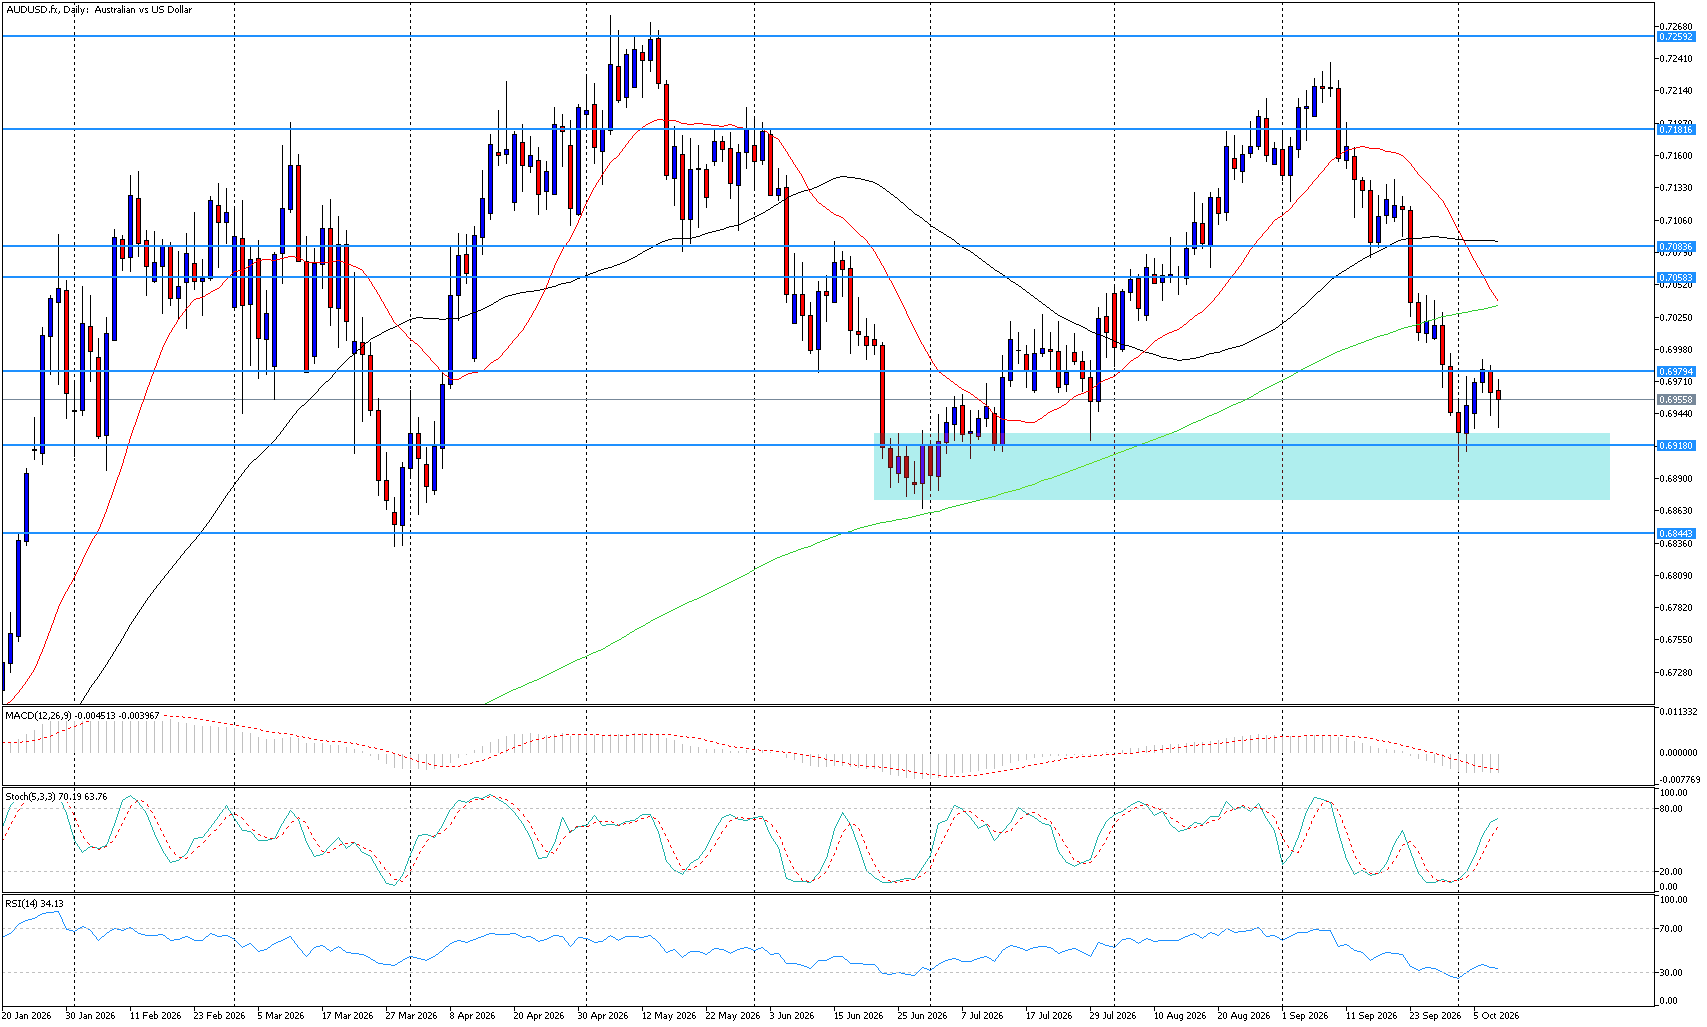
Task: Click the 3 Jun 2026 date label
Action: point(793,1016)
